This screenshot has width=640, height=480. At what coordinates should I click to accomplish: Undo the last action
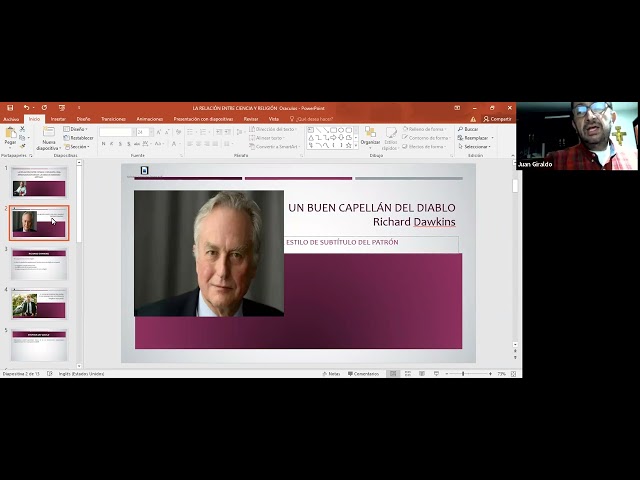coord(27,108)
